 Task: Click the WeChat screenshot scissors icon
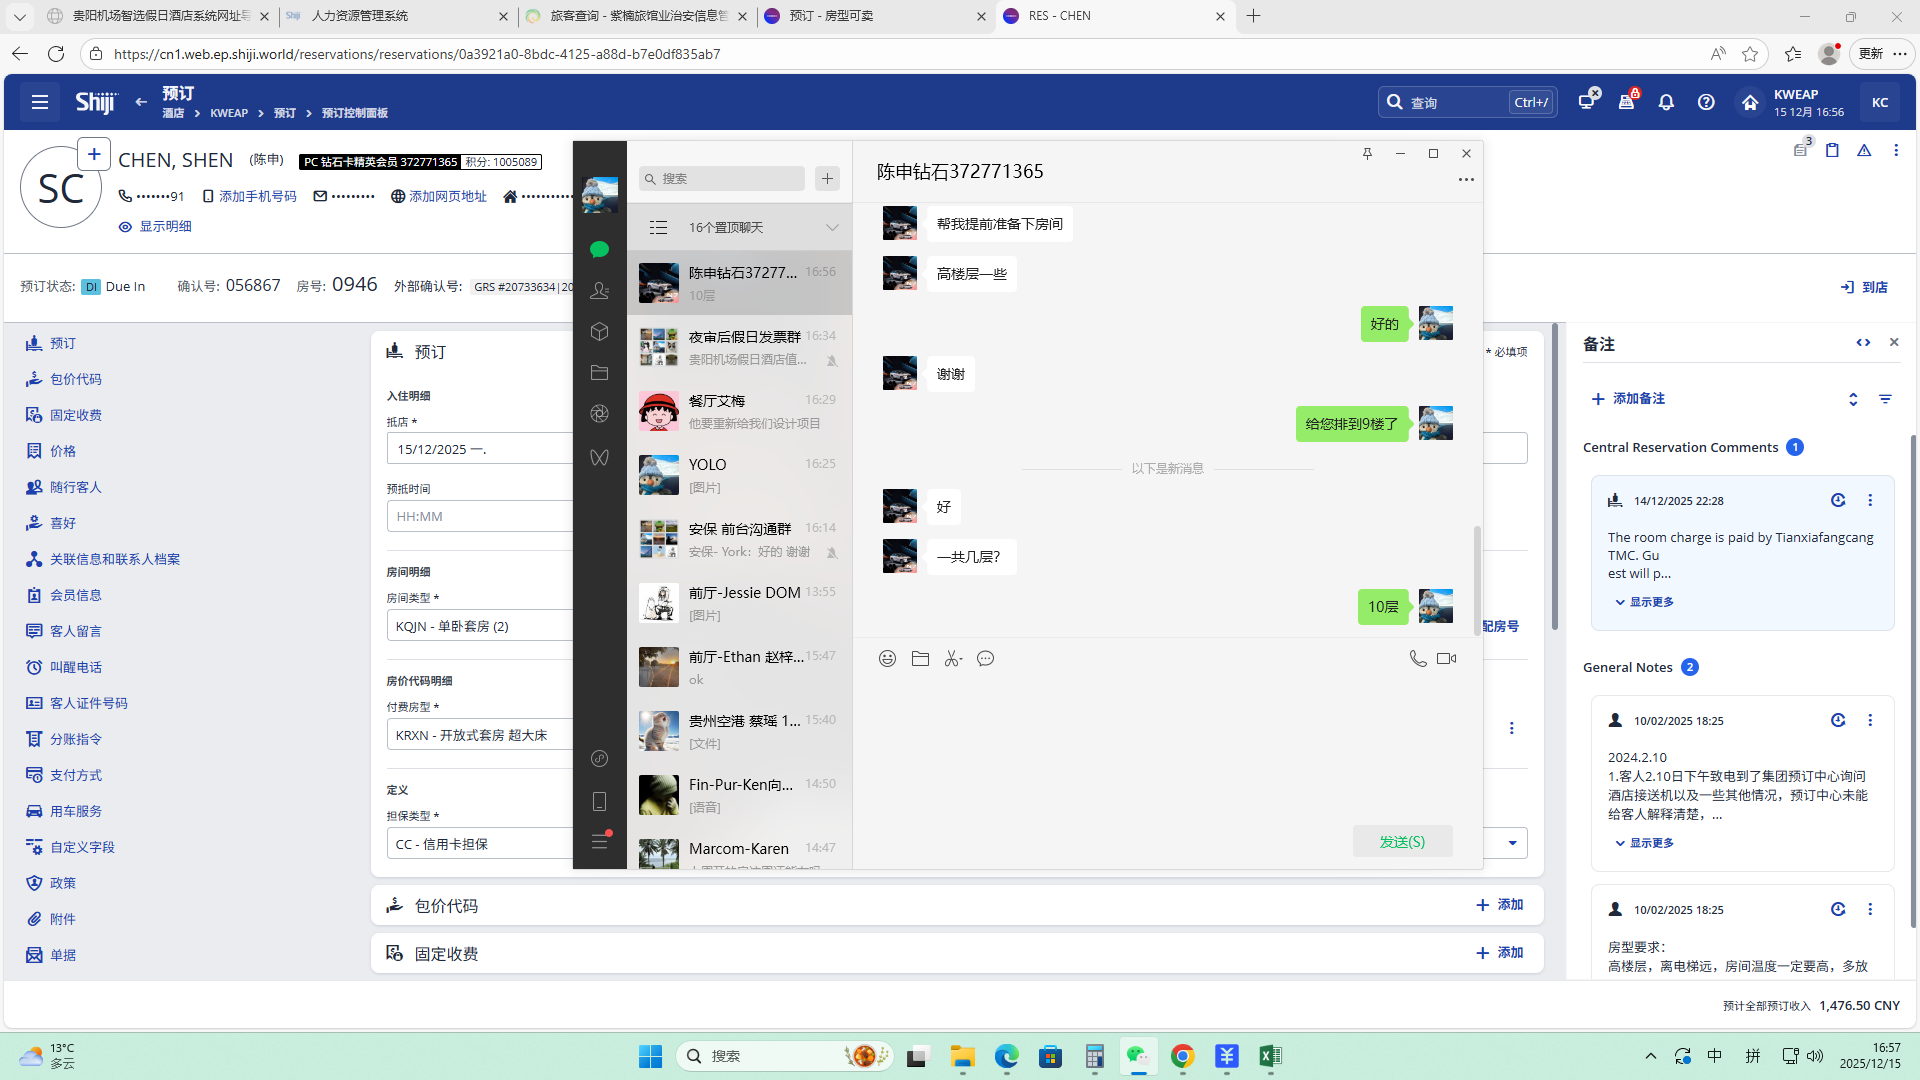(x=952, y=658)
